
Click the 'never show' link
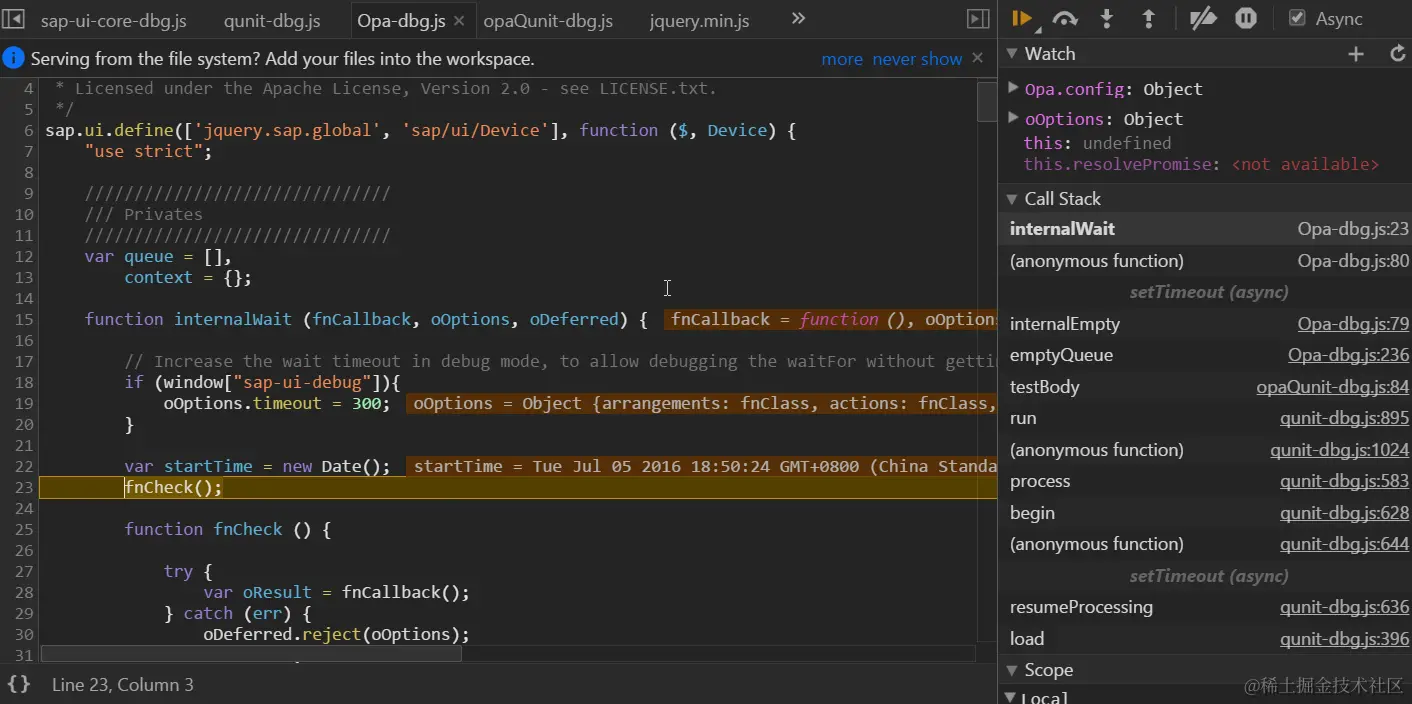point(917,59)
